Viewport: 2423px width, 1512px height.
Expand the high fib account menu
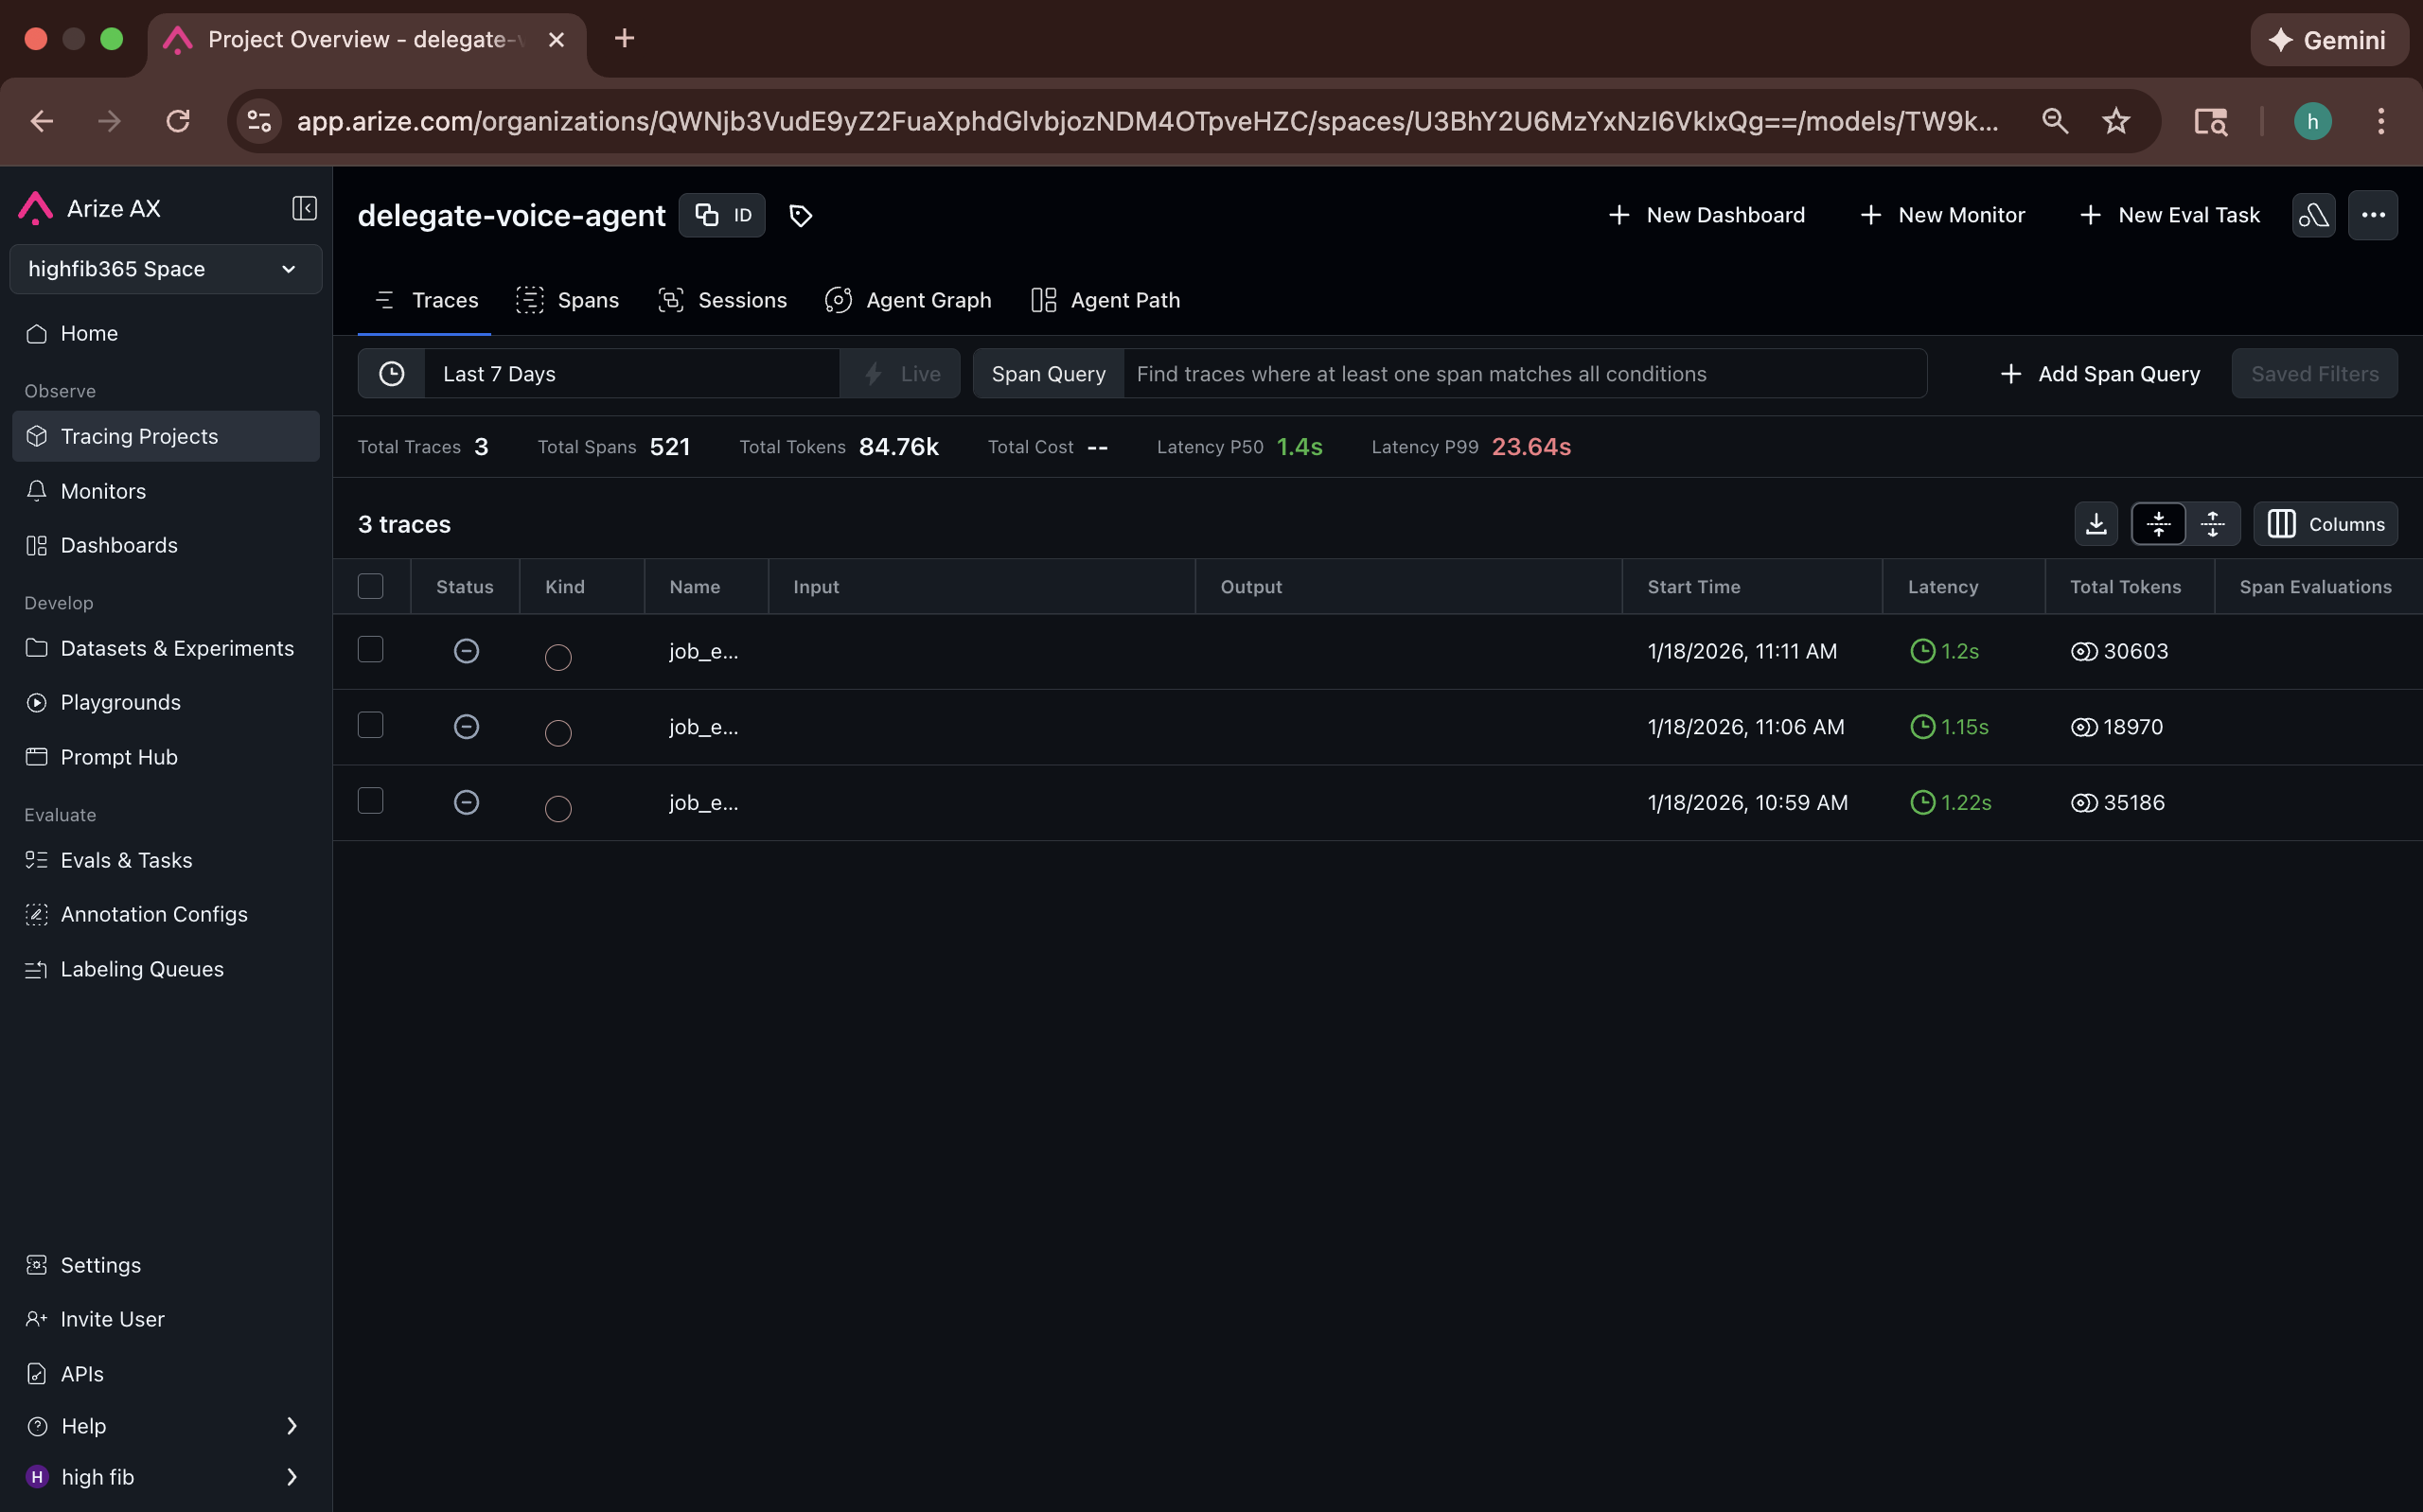(x=291, y=1477)
